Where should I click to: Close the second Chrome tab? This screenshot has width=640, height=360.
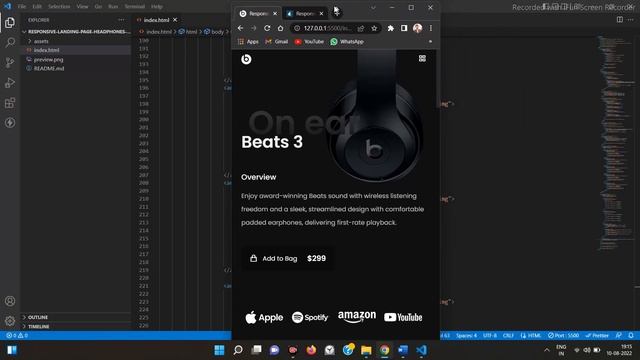point(321,13)
